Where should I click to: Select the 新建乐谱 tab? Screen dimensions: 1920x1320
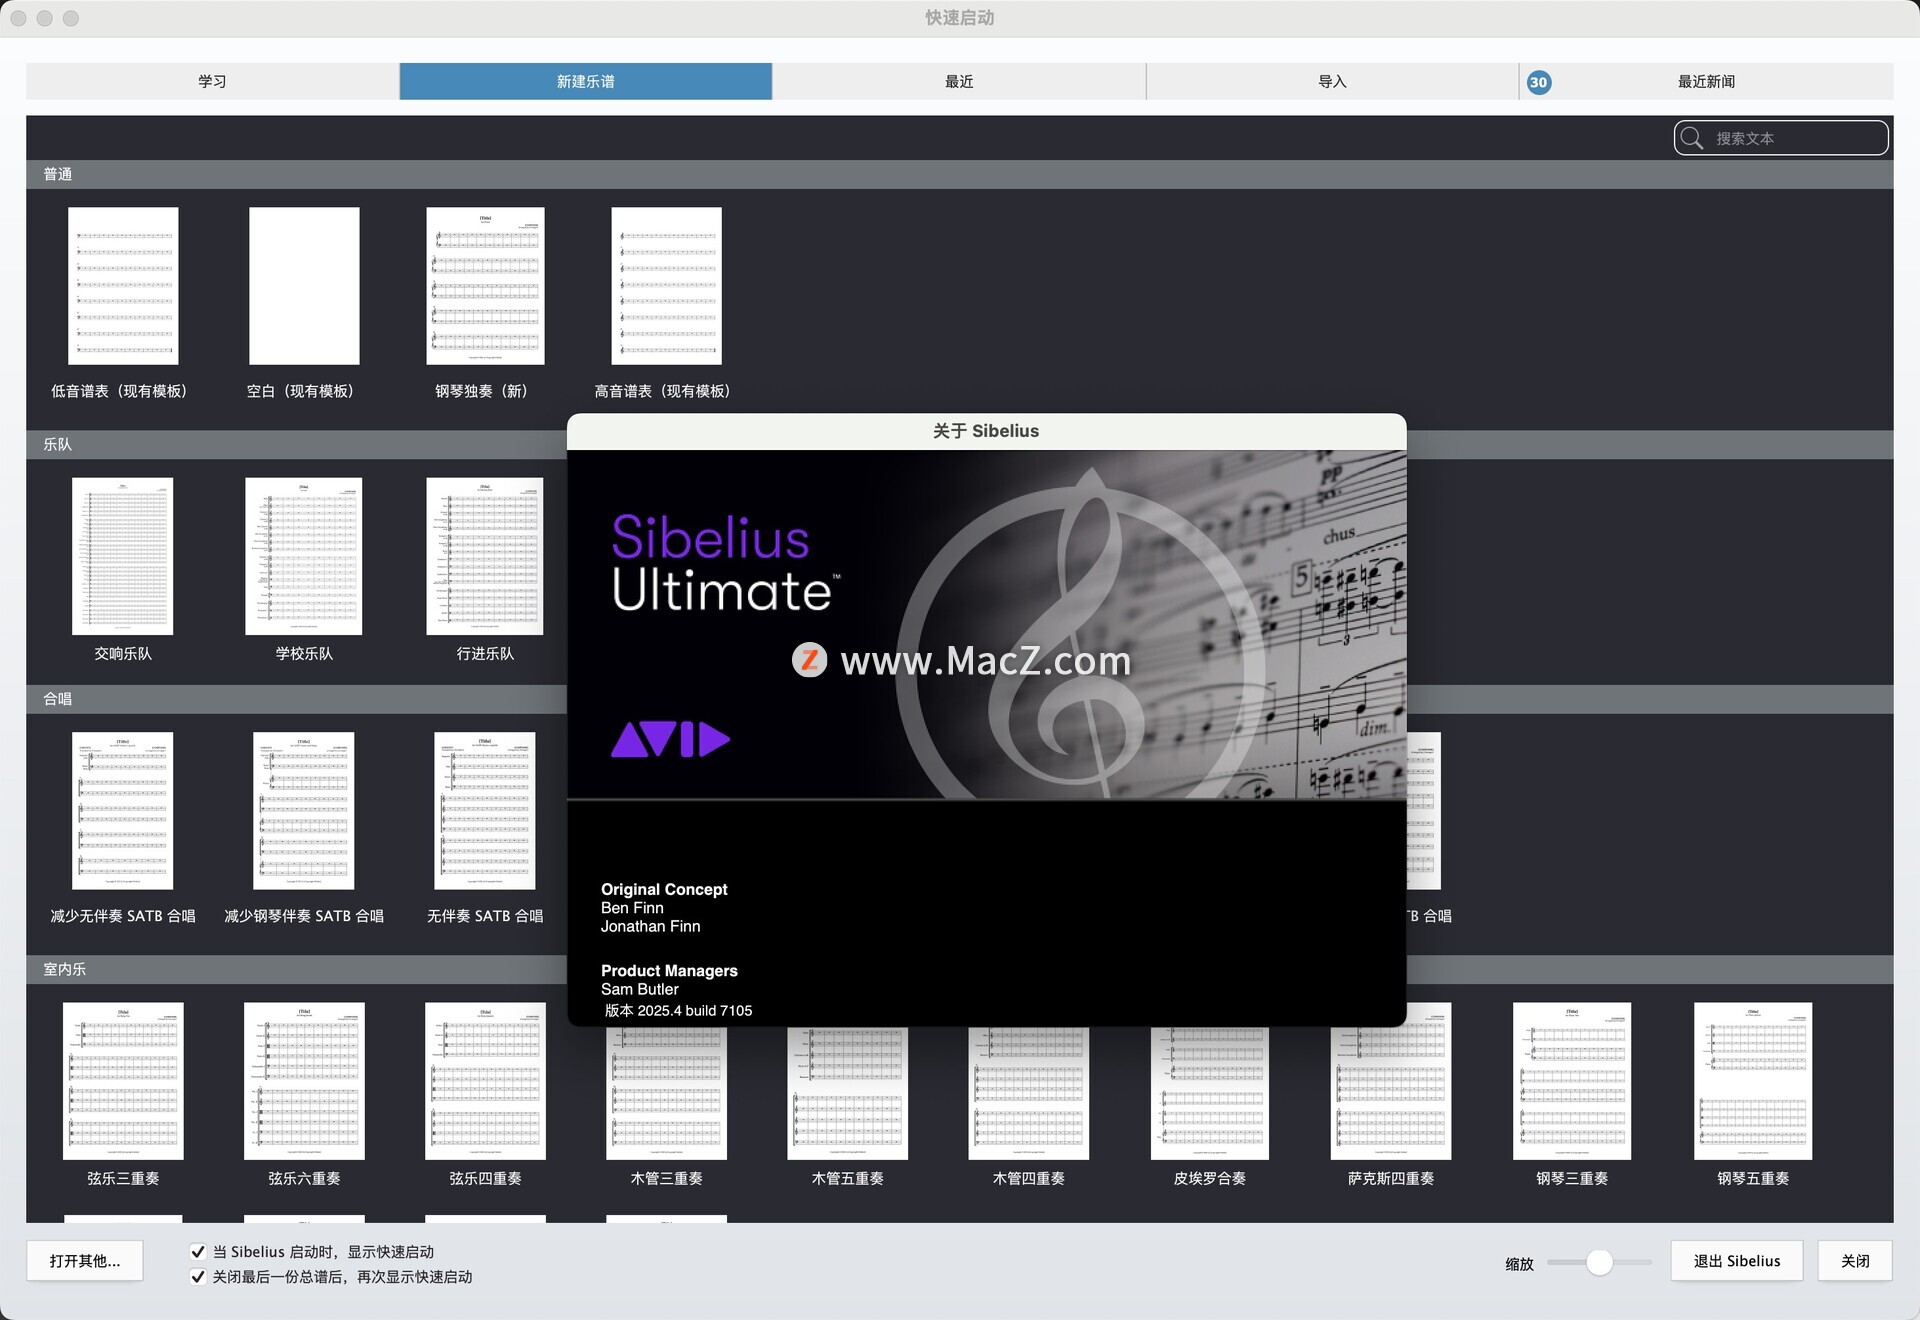(x=586, y=81)
